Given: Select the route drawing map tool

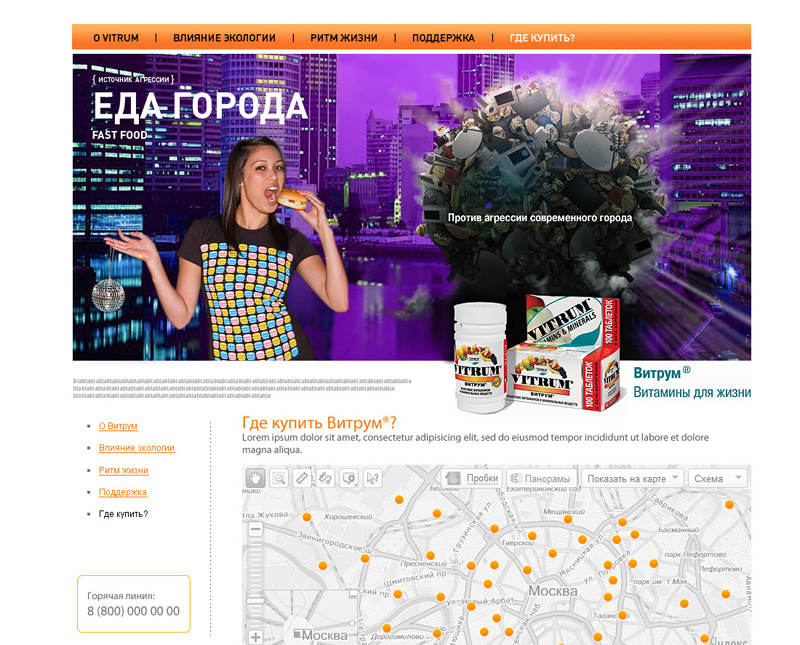Looking at the screenshot, I should 326,478.
